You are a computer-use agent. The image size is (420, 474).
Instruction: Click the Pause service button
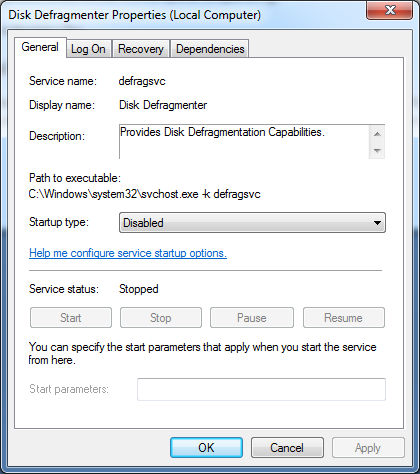tap(252, 318)
